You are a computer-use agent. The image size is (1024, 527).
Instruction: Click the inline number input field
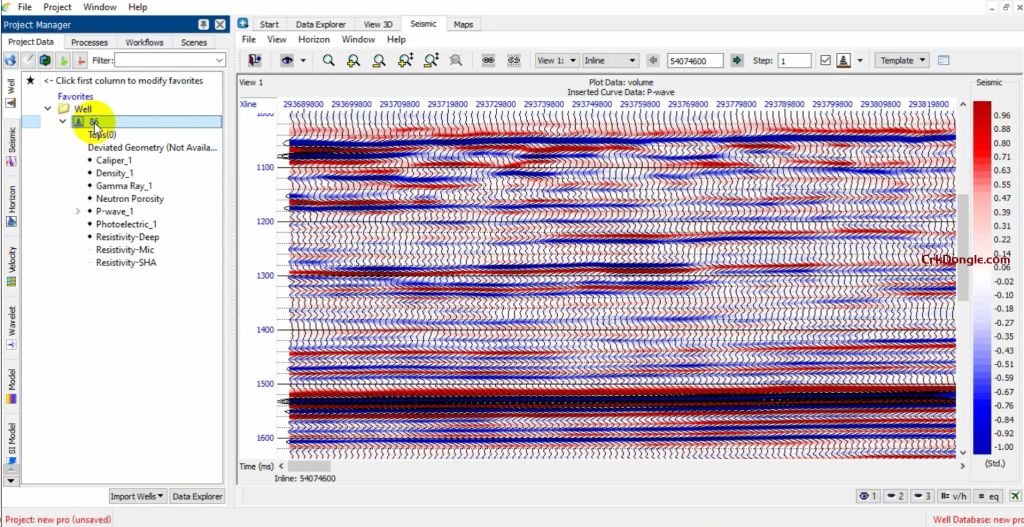click(x=695, y=61)
